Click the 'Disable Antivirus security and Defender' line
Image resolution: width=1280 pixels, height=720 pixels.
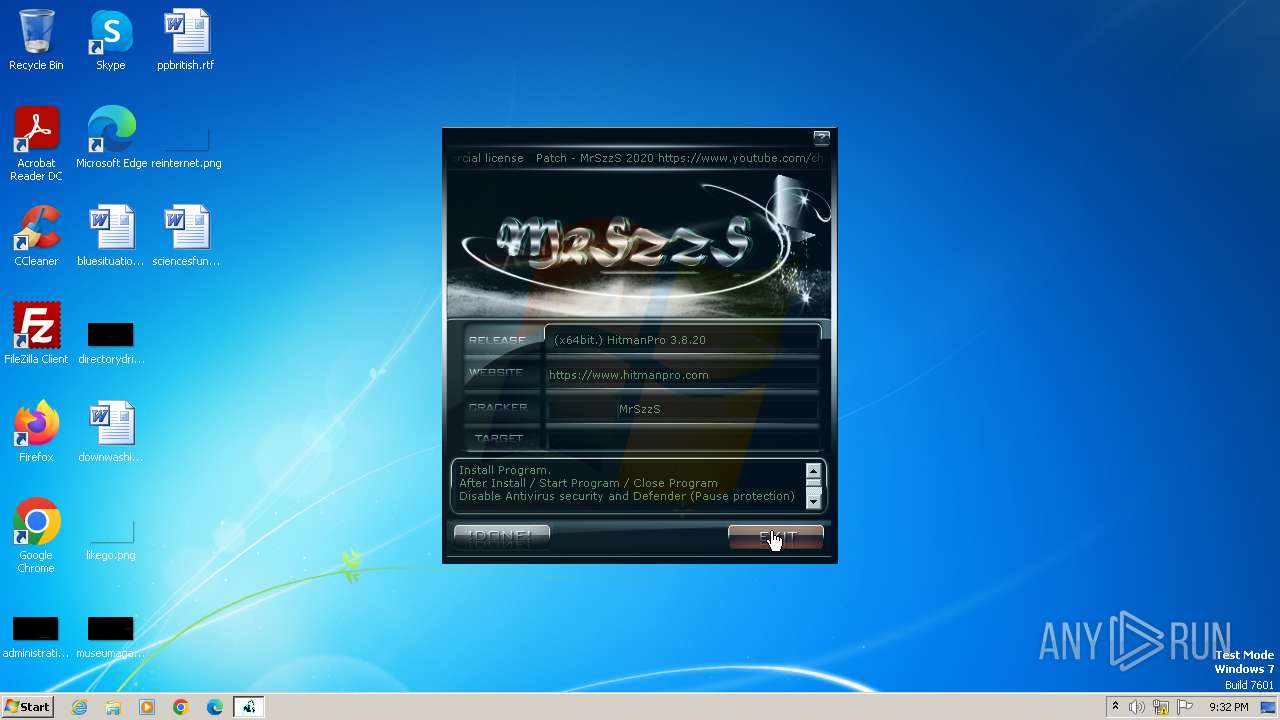tap(627, 496)
